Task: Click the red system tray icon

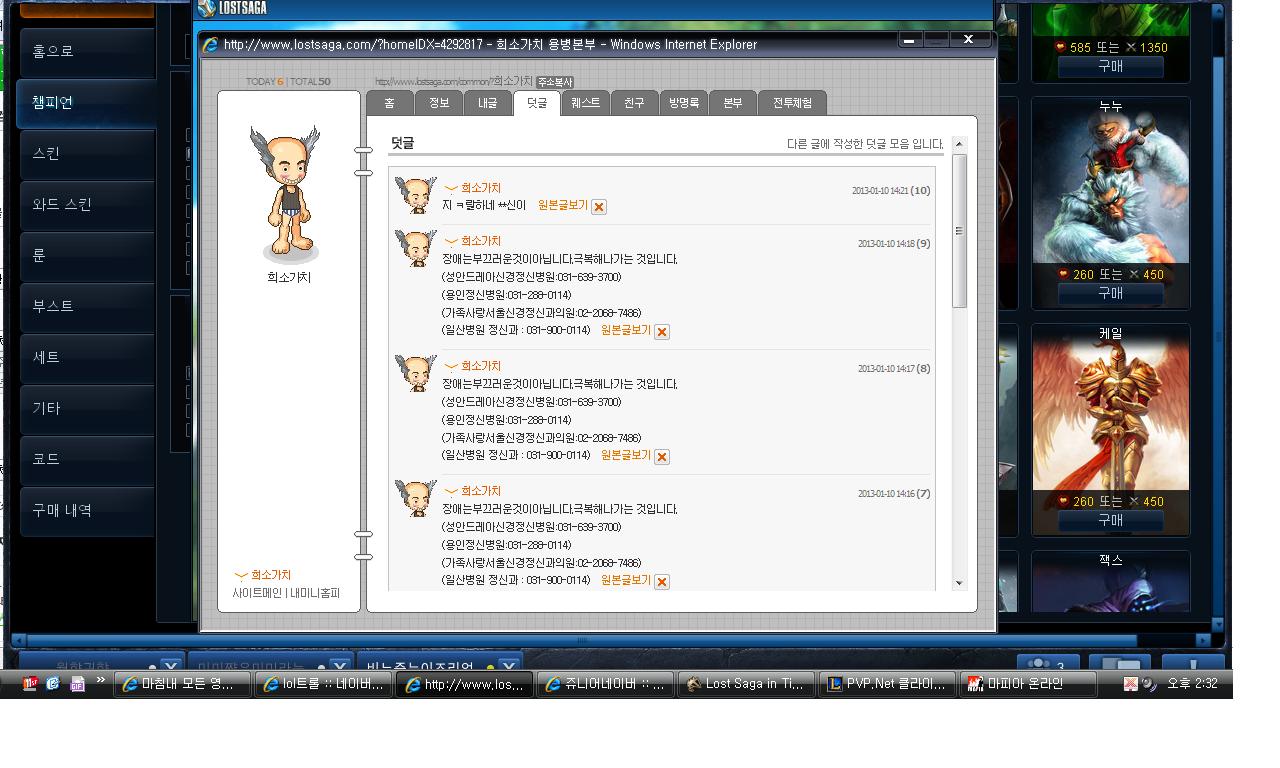Action: [x=1130, y=684]
